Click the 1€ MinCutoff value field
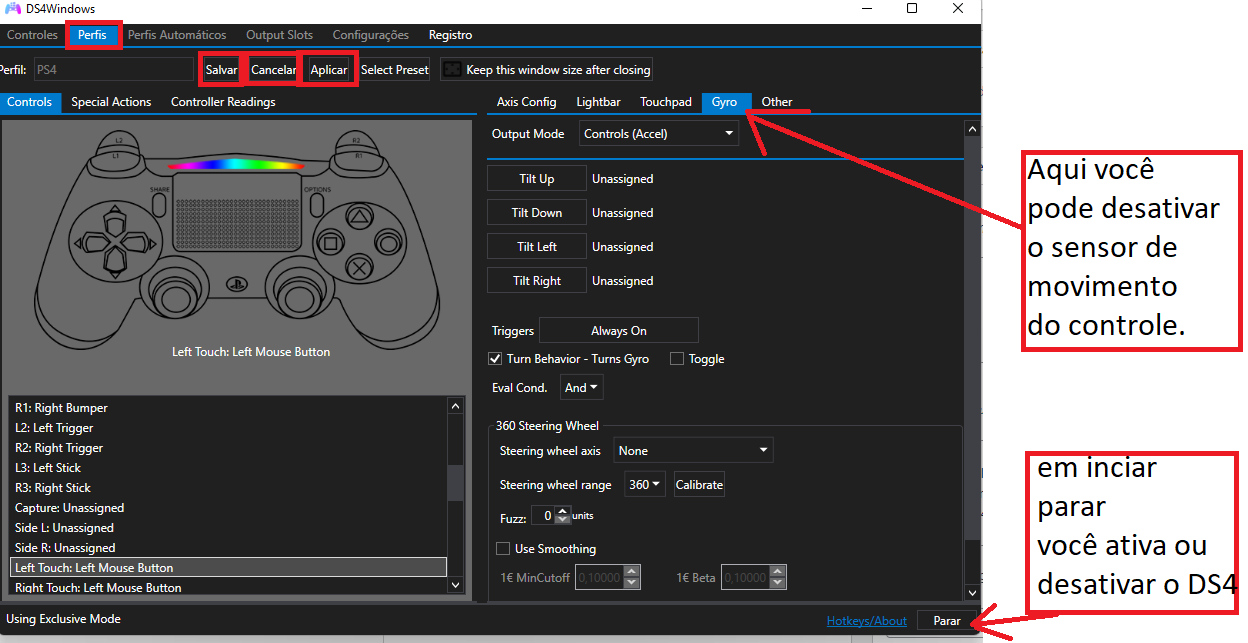The image size is (1248, 643). point(600,577)
